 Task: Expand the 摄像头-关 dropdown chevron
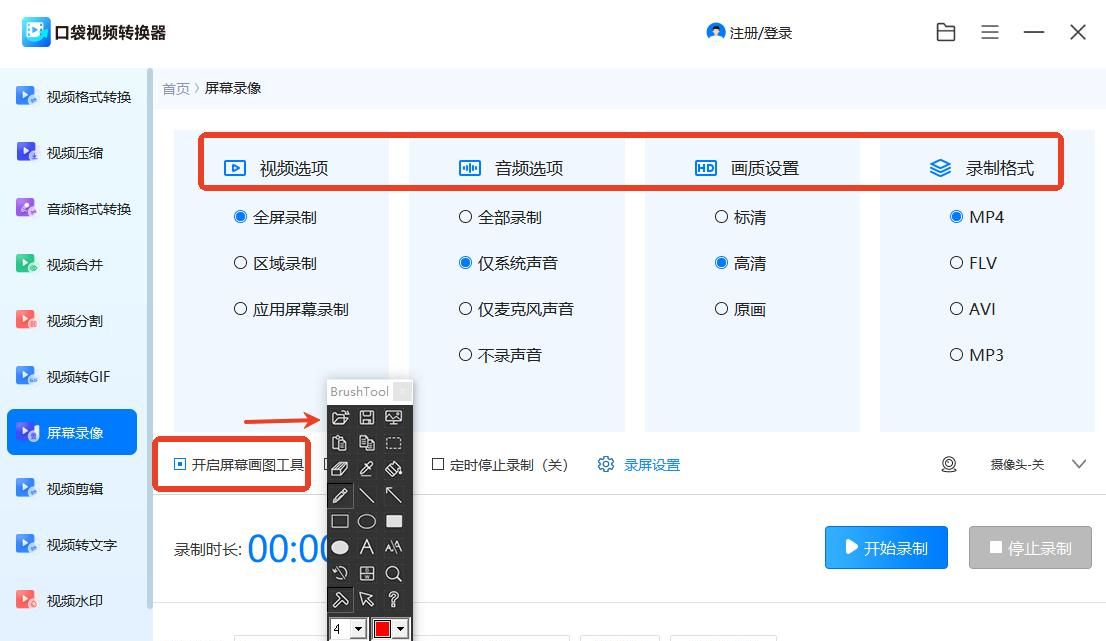(1078, 464)
